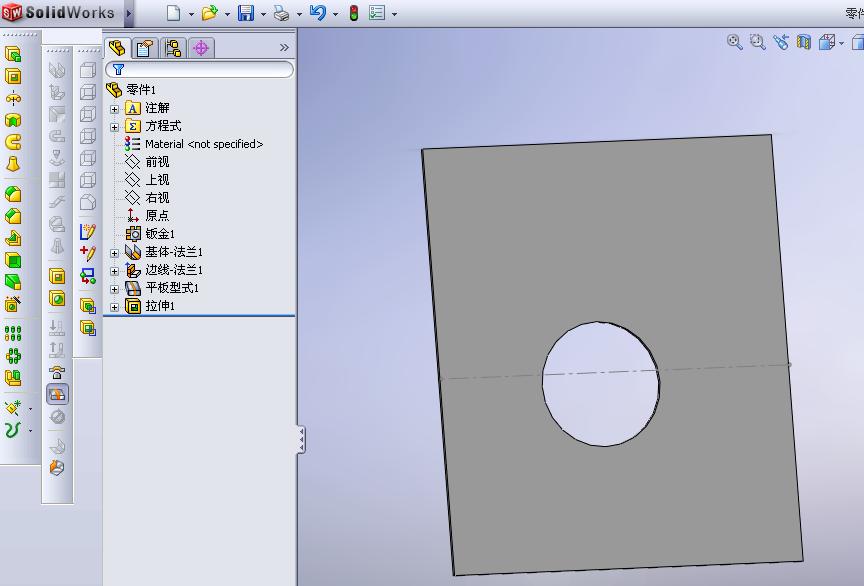Expand the 拉伸1 feature node
The height and width of the screenshot is (586, 864).
(115, 308)
